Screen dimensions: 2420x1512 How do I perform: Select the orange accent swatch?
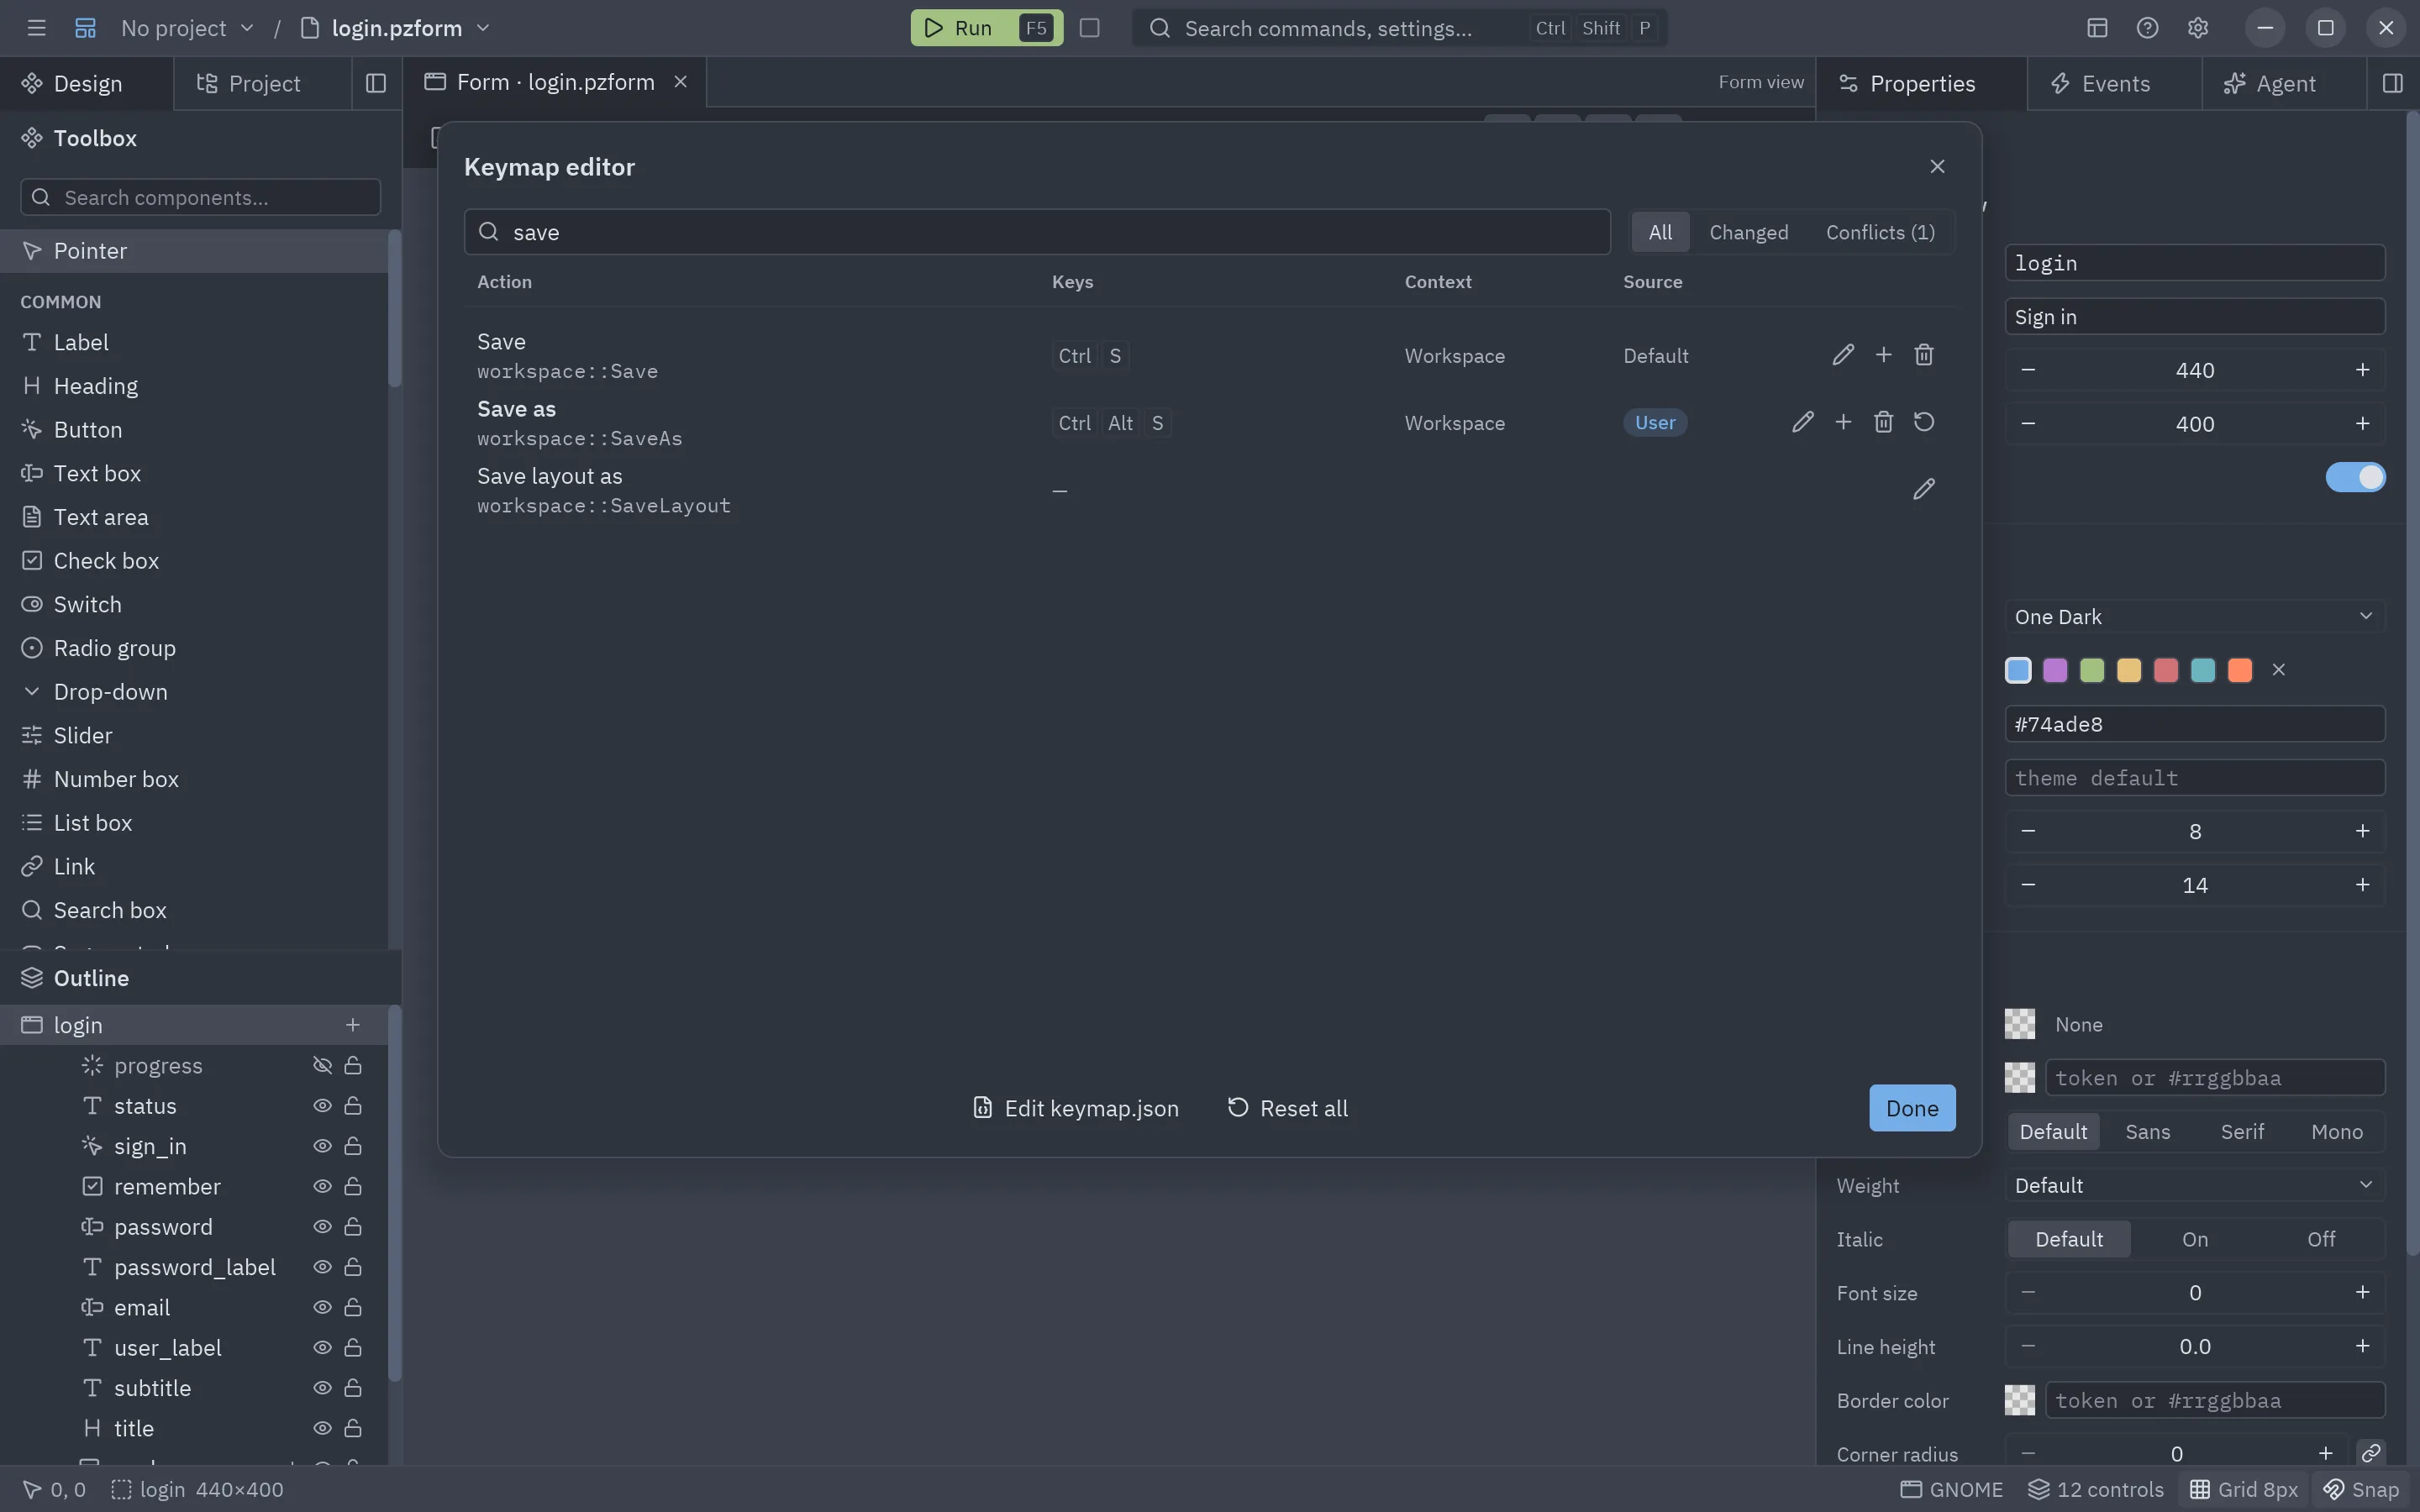click(x=2239, y=670)
